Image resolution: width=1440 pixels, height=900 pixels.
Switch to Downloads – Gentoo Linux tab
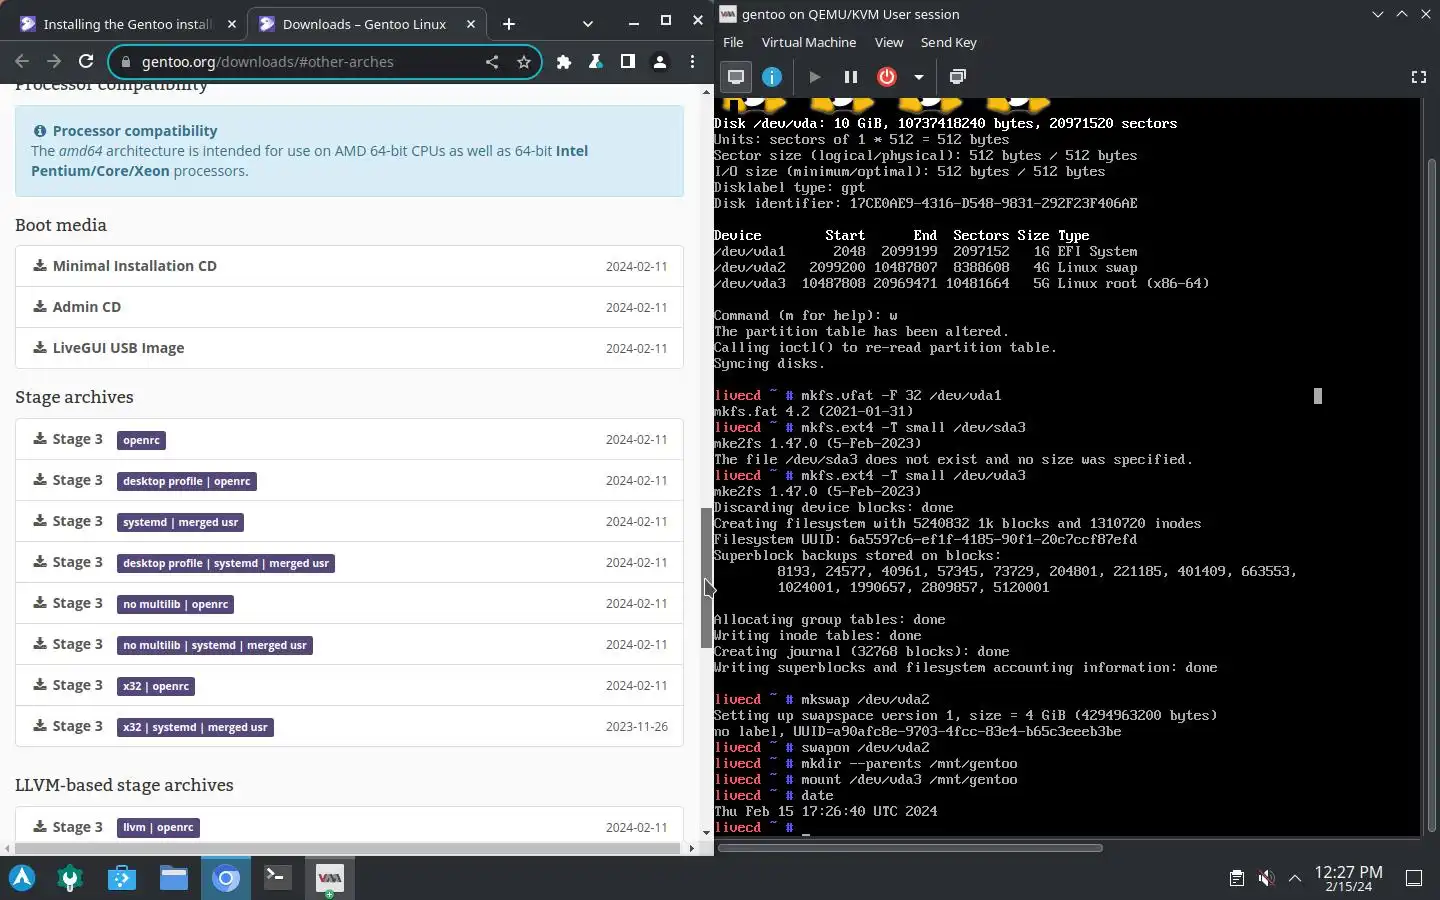[366, 24]
